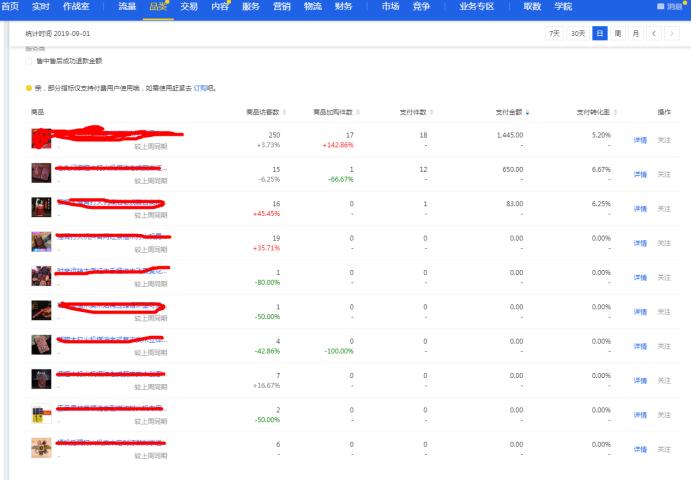Sort by 支付金额 column arrow

pos(528,111)
